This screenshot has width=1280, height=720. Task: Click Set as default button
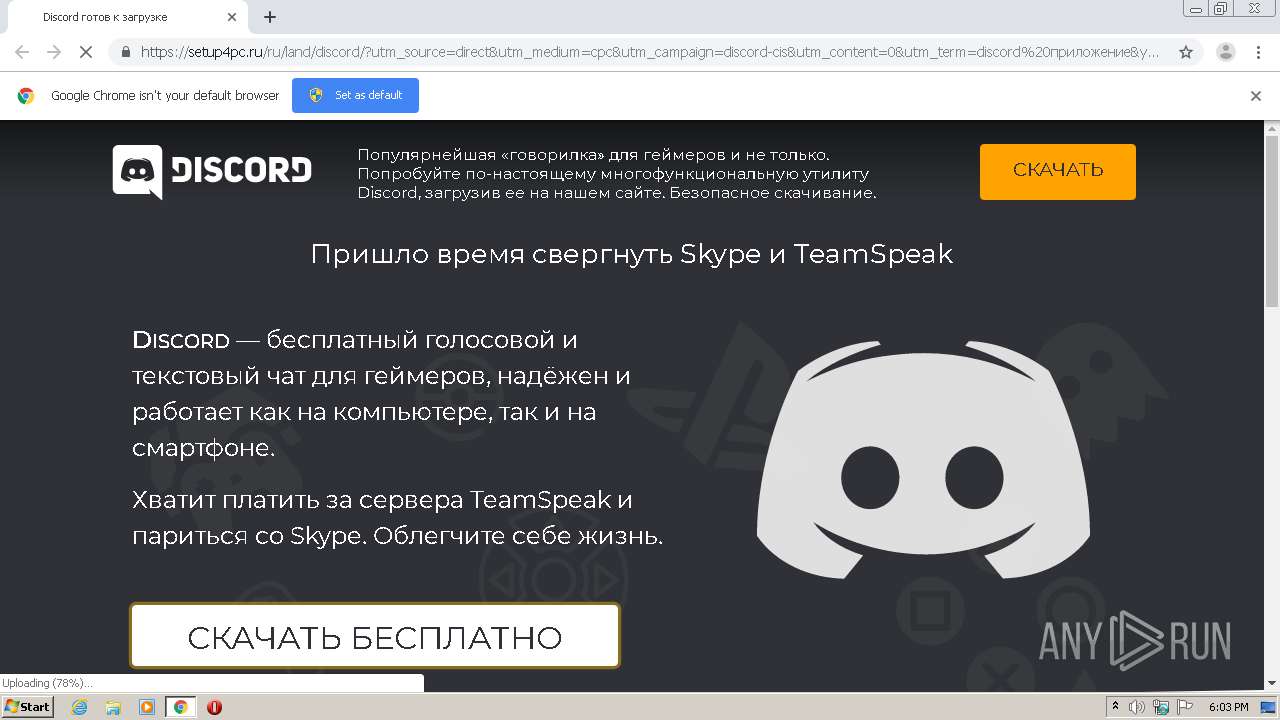pos(355,95)
